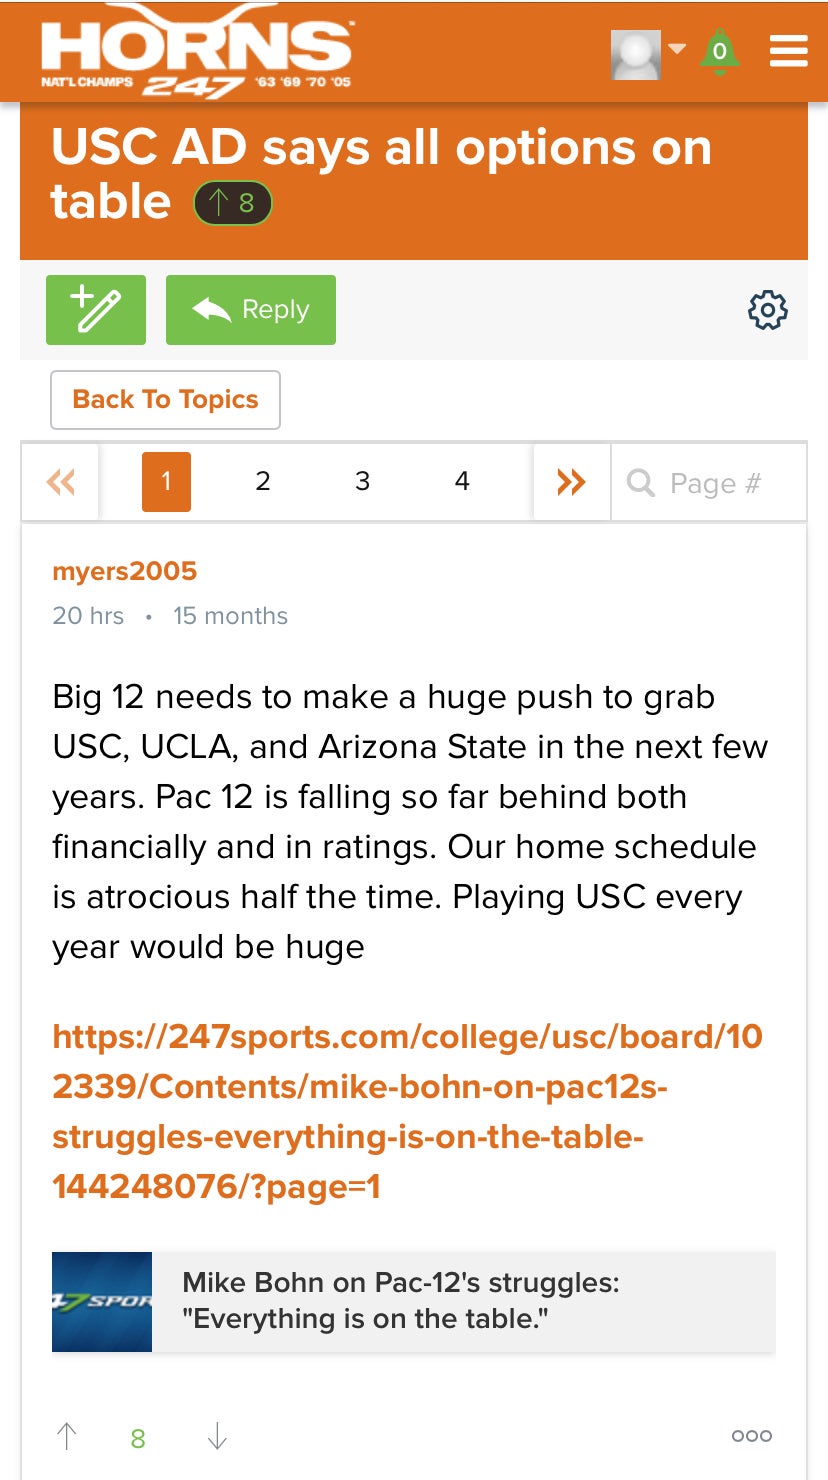The image size is (828, 1480).
Task: Upvote the myers2005 post
Action: click(67, 1437)
